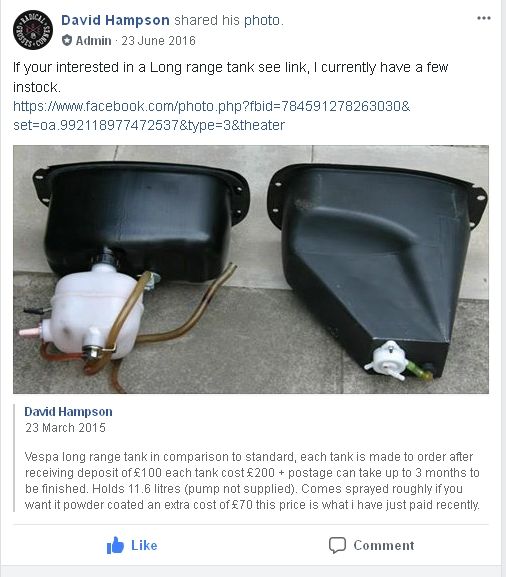The height and width of the screenshot is (577, 506).
Task: Click the Comment speech bubble icon
Action: click(337, 545)
